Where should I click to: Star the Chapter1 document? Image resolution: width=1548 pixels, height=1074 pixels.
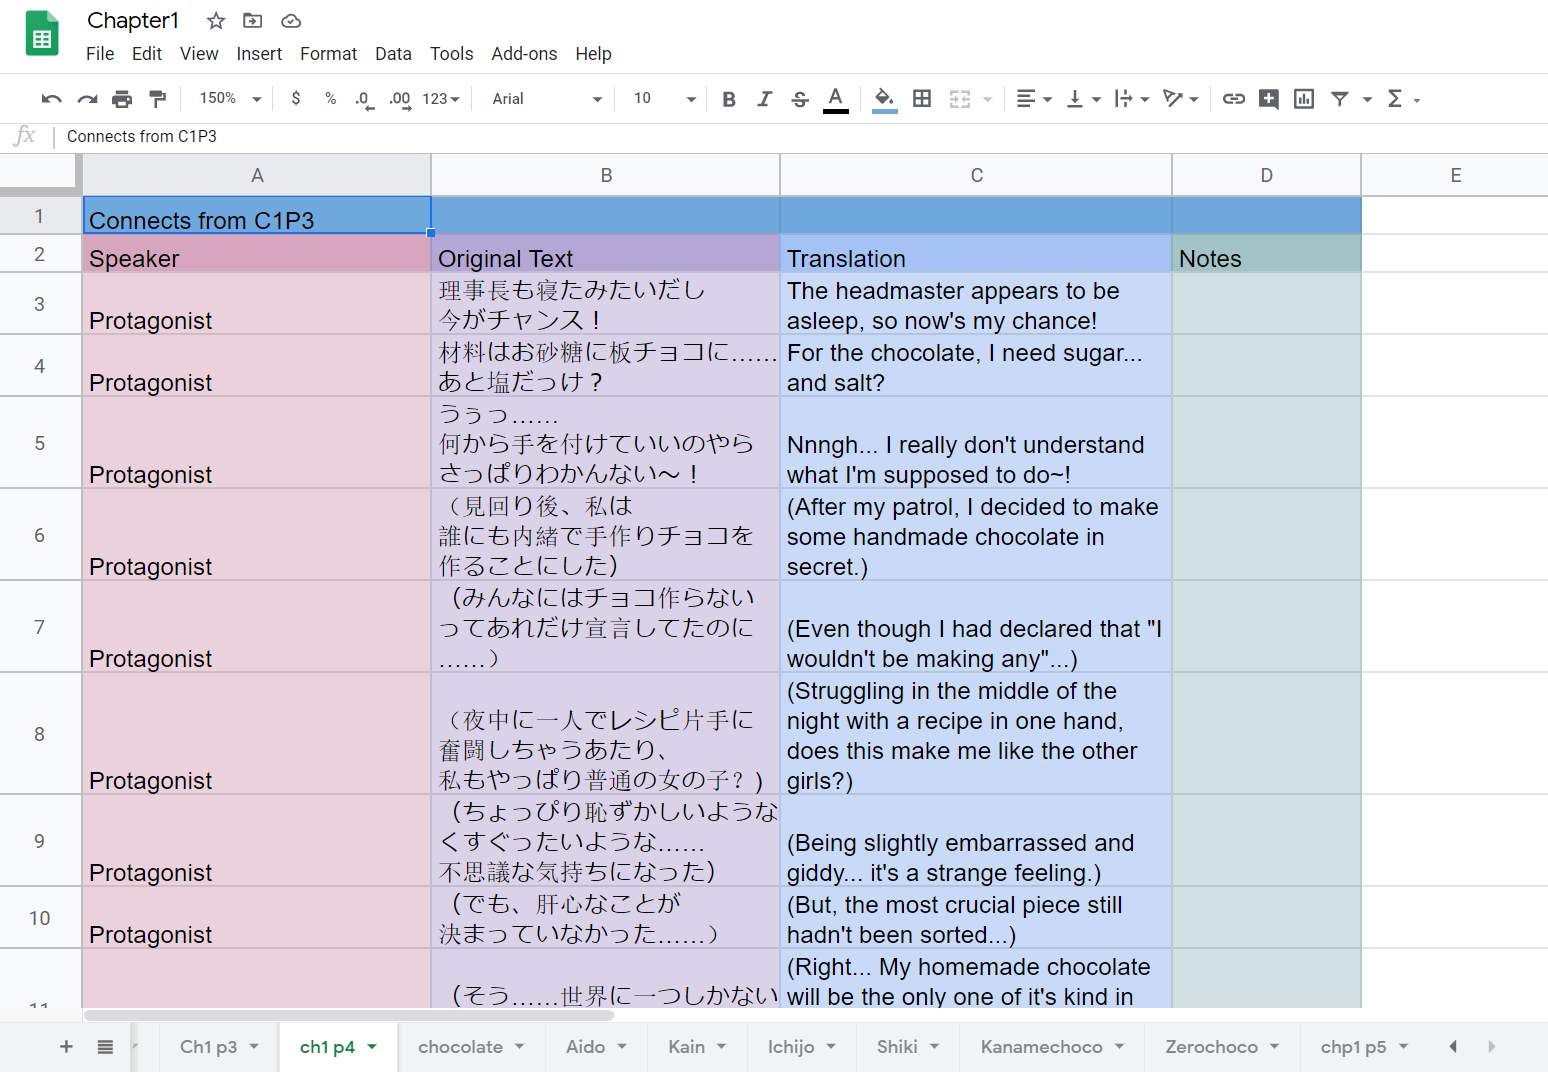(x=216, y=21)
